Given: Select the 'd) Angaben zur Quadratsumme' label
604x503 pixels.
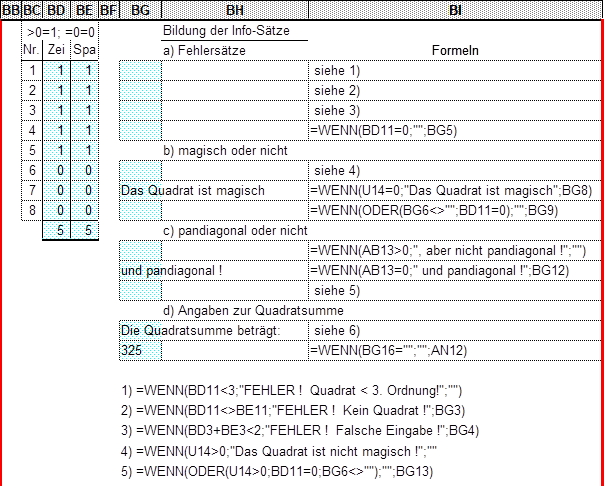Looking at the screenshot, I should (245, 310).
